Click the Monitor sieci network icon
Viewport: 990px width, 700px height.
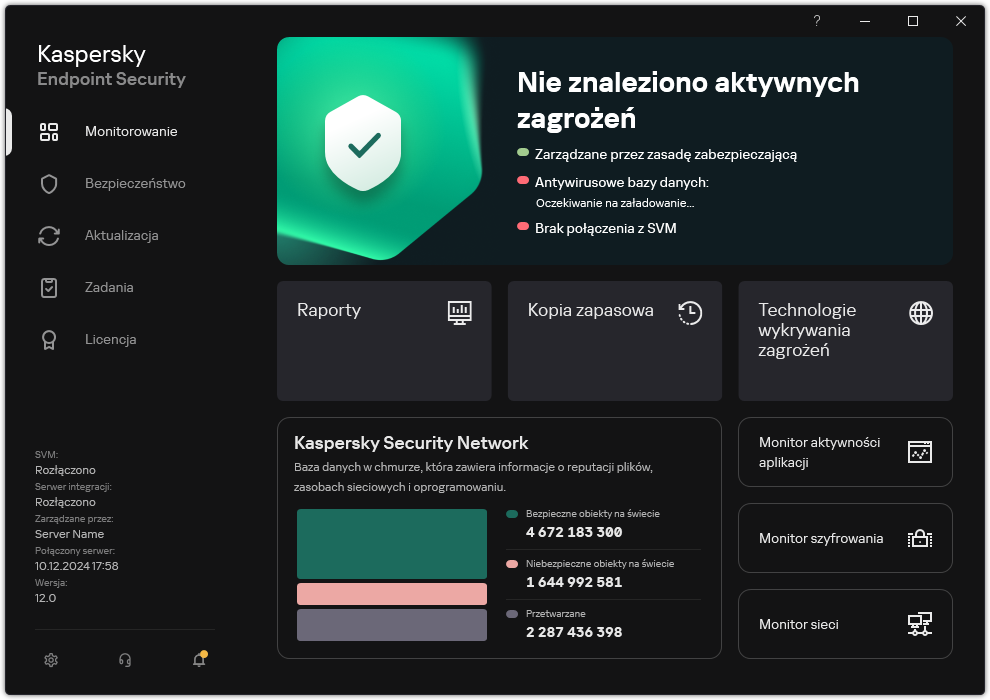pos(921,624)
